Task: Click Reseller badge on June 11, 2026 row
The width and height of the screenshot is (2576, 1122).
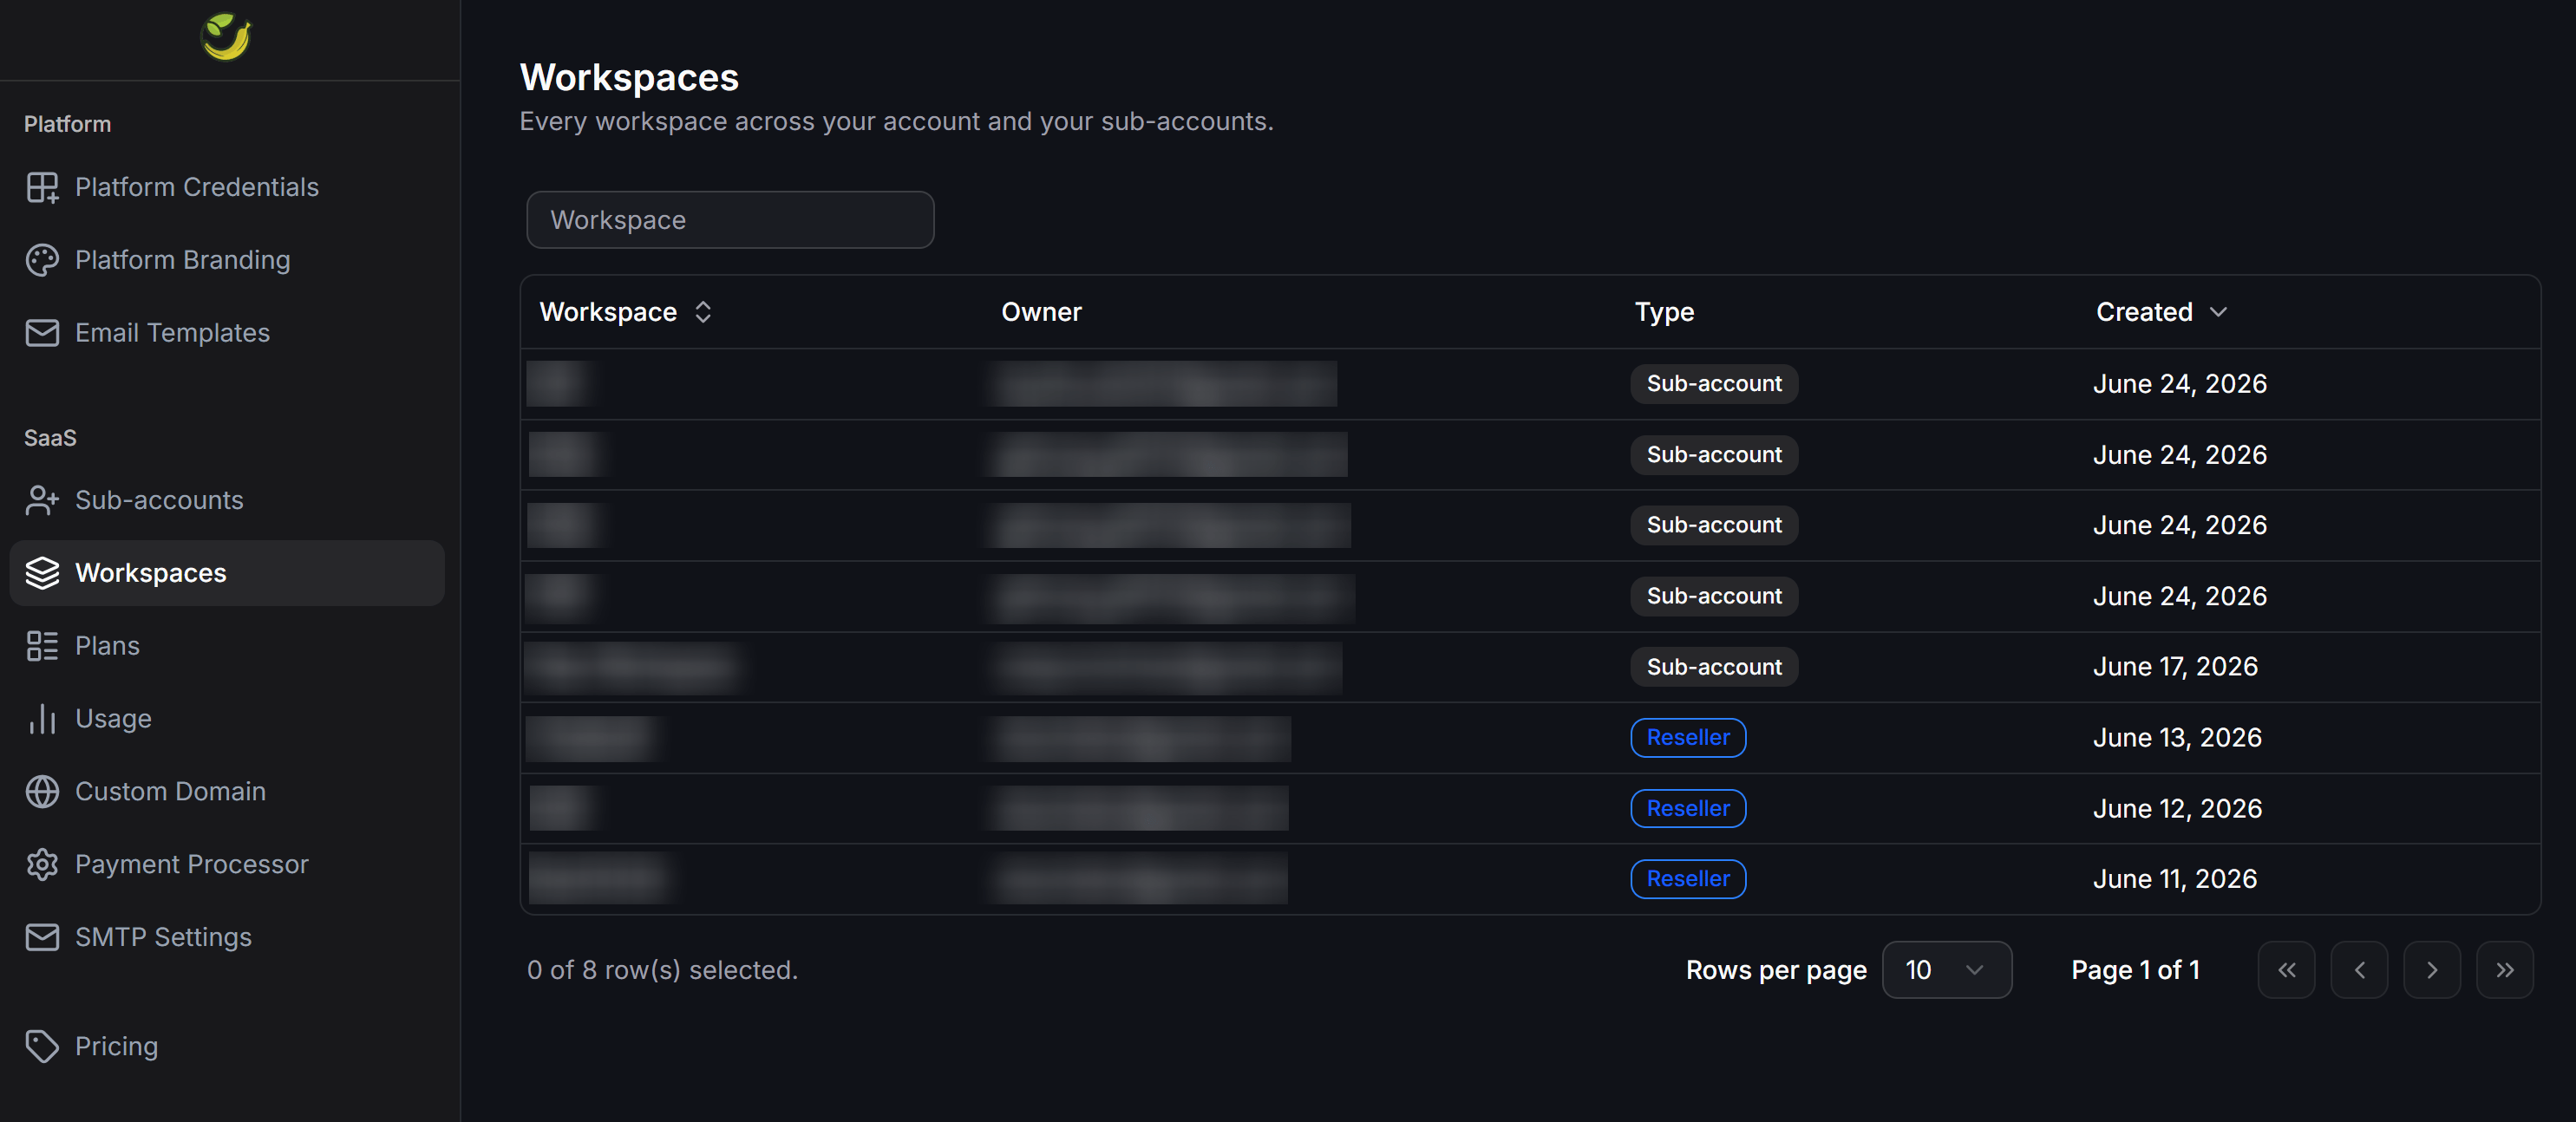Action: tap(1688, 879)
